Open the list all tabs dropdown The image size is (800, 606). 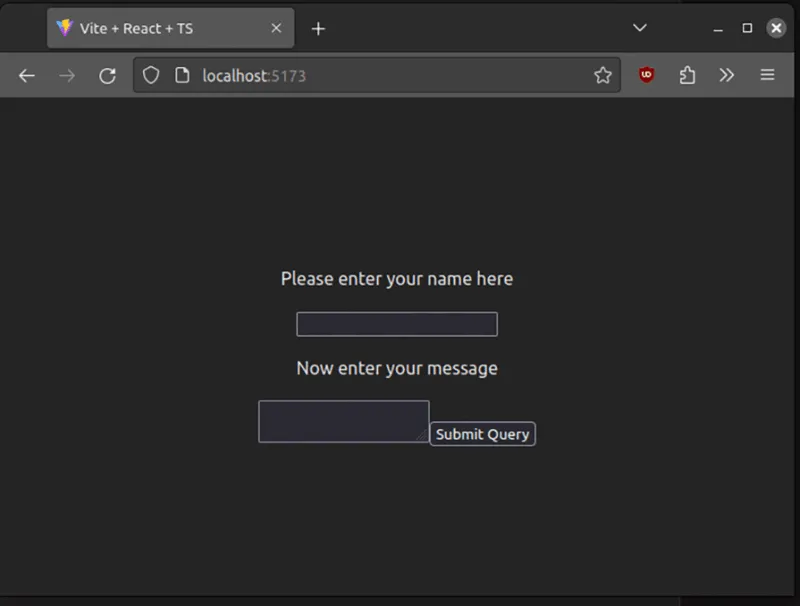640,28
